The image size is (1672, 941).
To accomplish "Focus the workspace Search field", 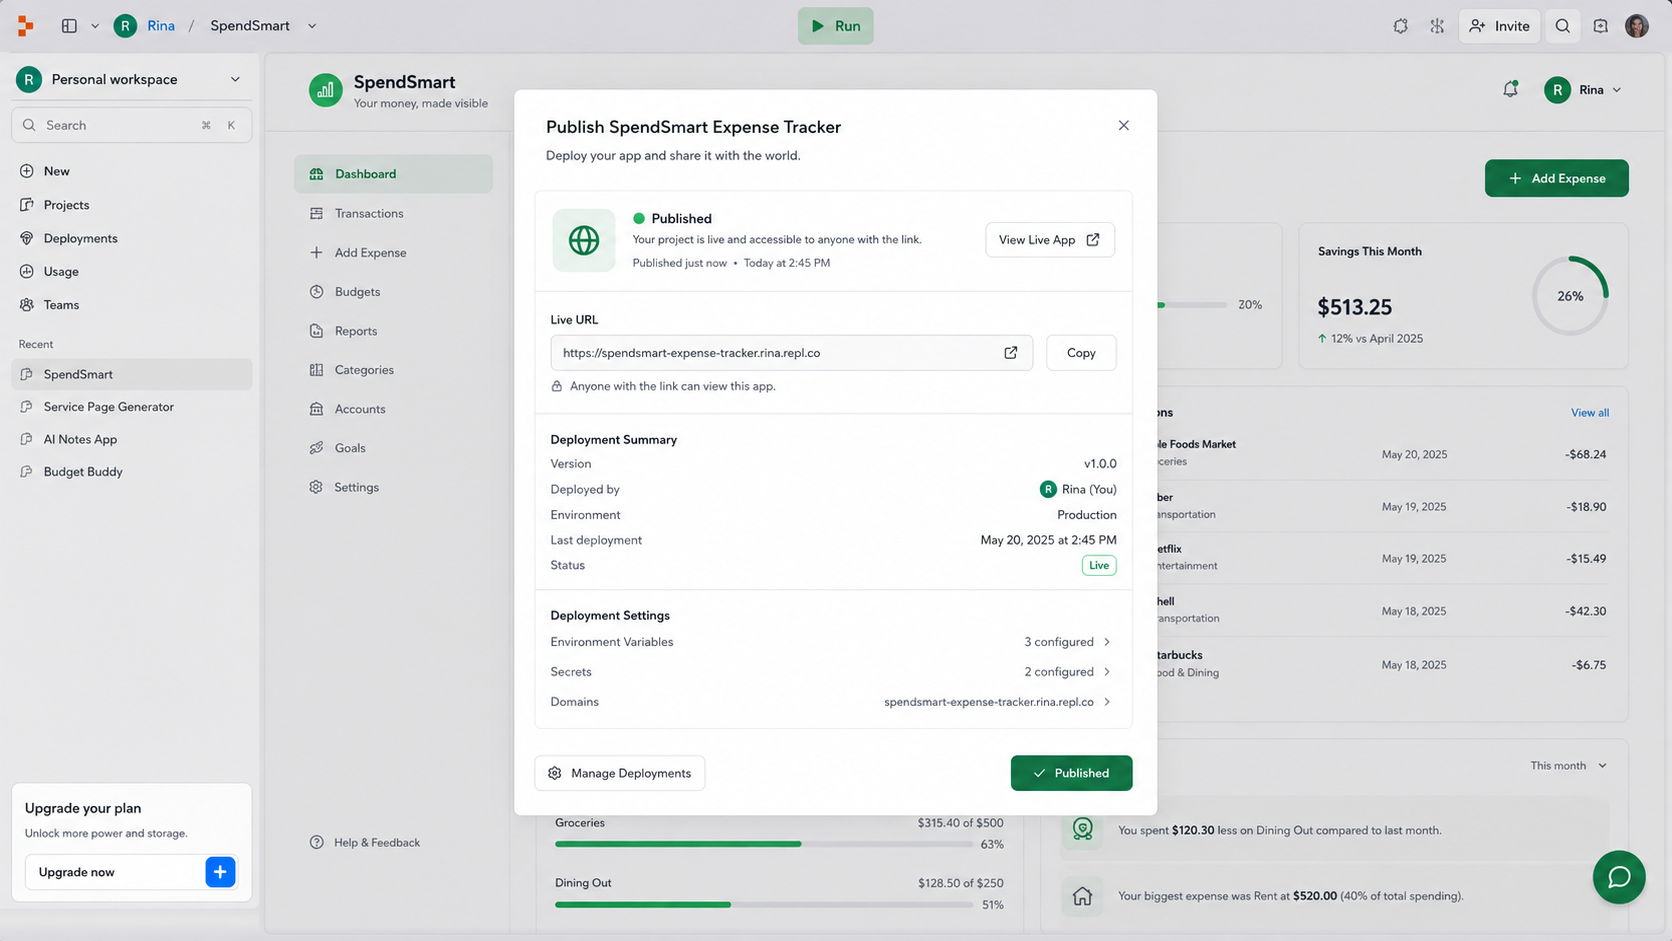I will (131, 125).
